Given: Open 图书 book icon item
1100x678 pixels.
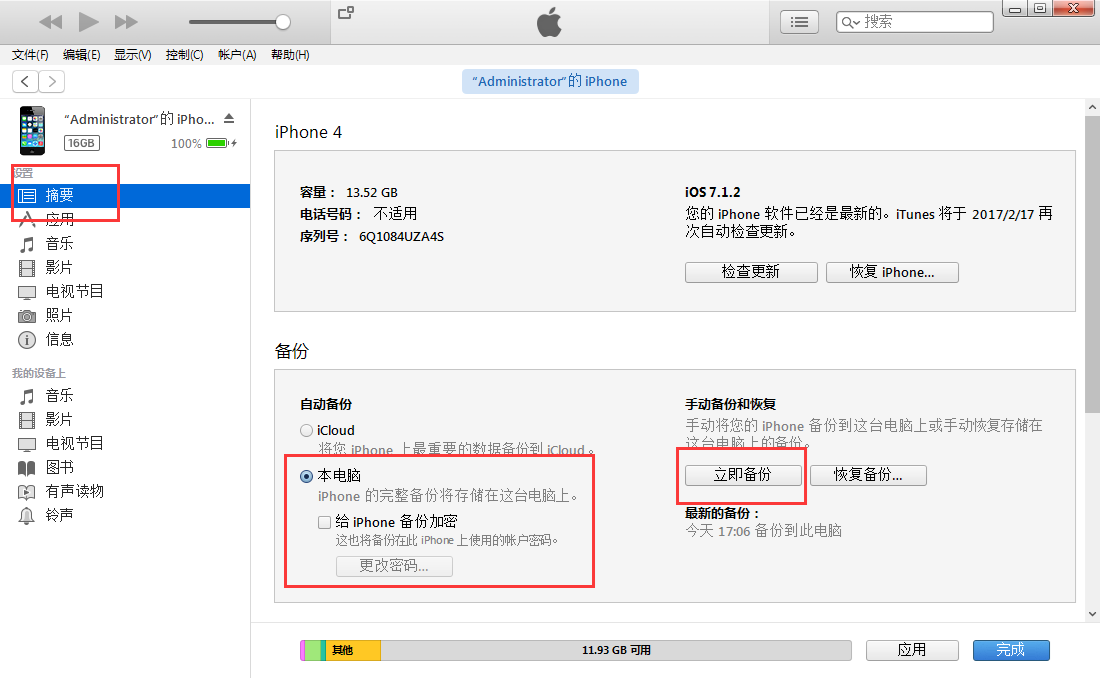Looking at the screenshot, I should click(x=125, y=467).
